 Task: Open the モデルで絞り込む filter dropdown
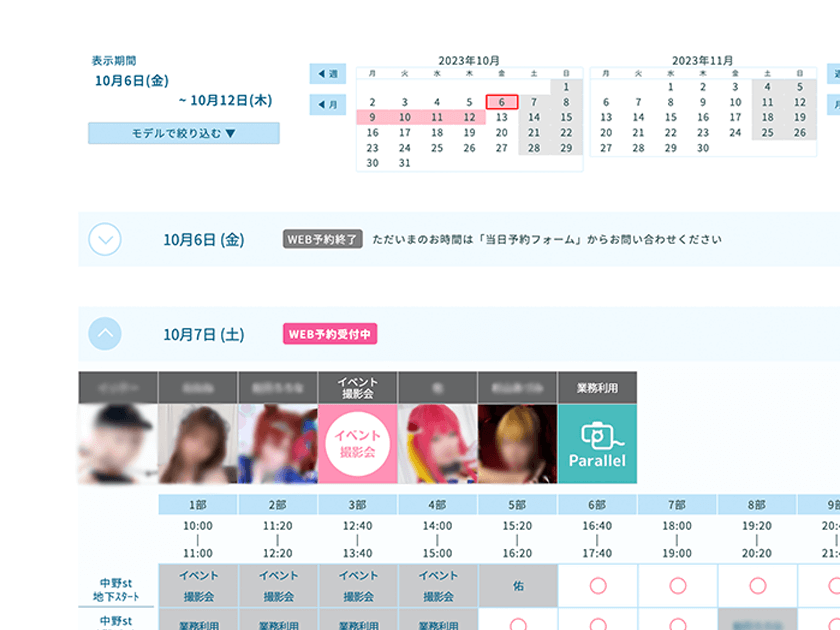click(x=184, y=133)
